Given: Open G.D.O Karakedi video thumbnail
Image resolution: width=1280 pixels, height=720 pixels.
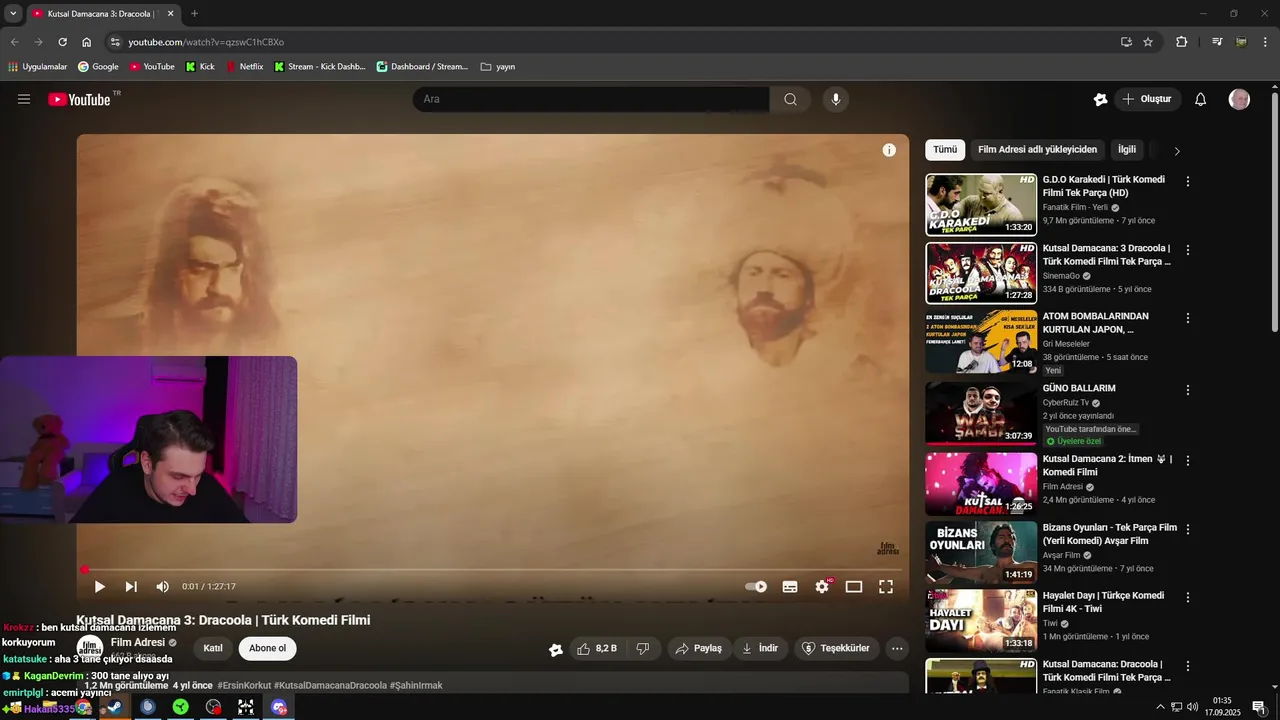Looking at the screenshot, I should click(x=981, y=205).
